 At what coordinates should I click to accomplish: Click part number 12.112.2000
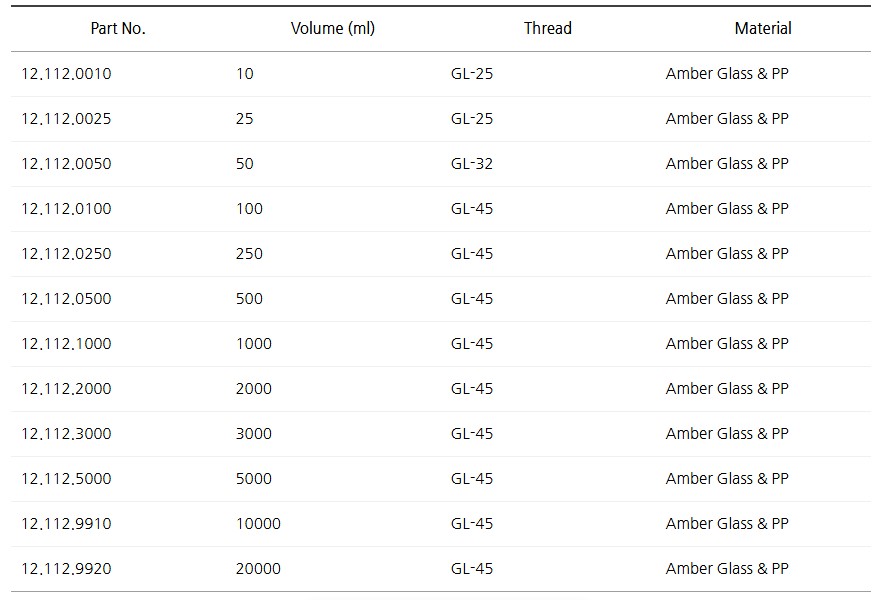(x=66, y=389)
